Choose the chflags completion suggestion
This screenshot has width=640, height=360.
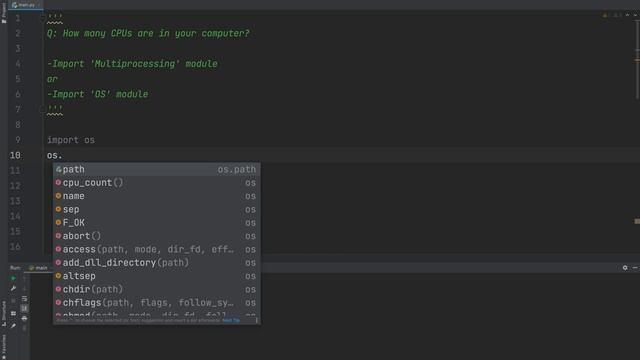click(157, 303)
